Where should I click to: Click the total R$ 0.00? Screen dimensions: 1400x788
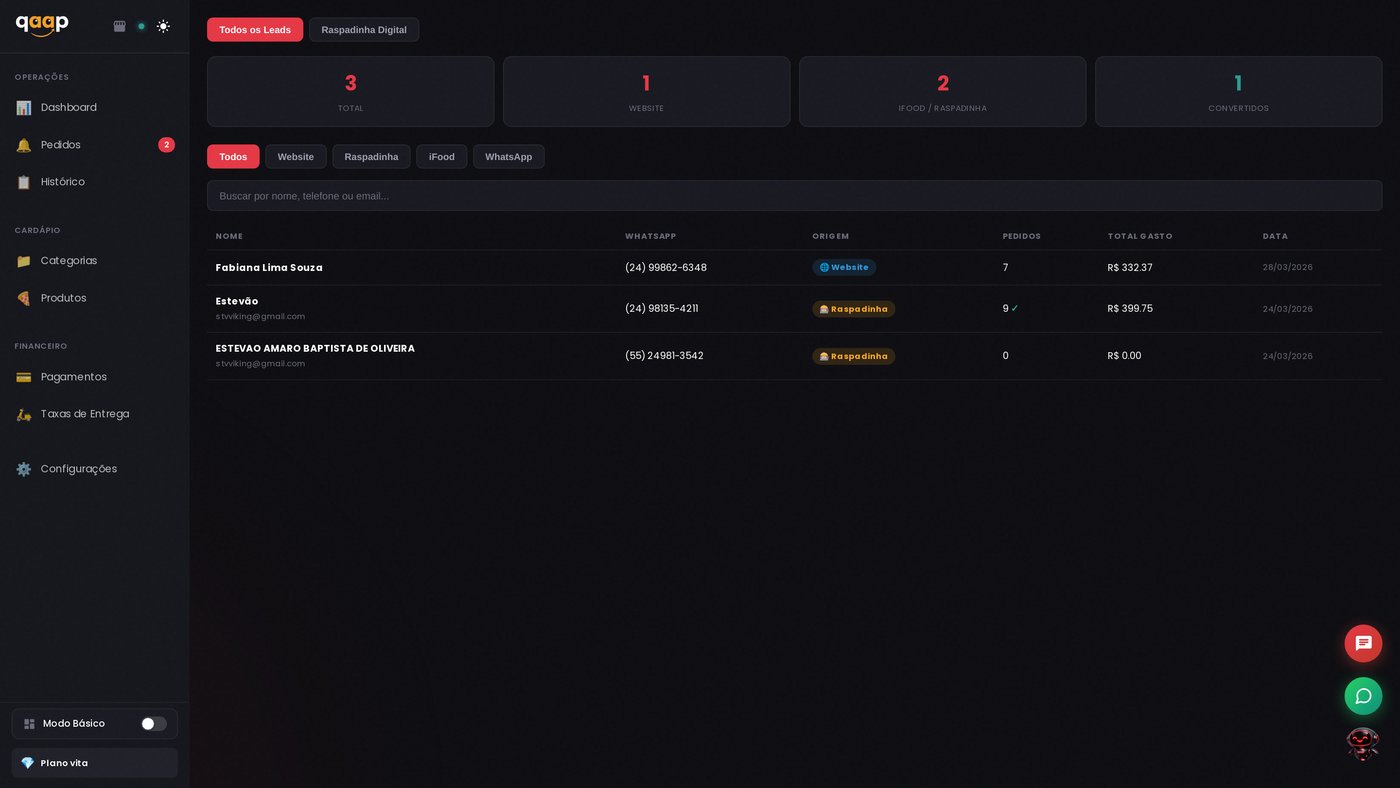click(1124, 356)
